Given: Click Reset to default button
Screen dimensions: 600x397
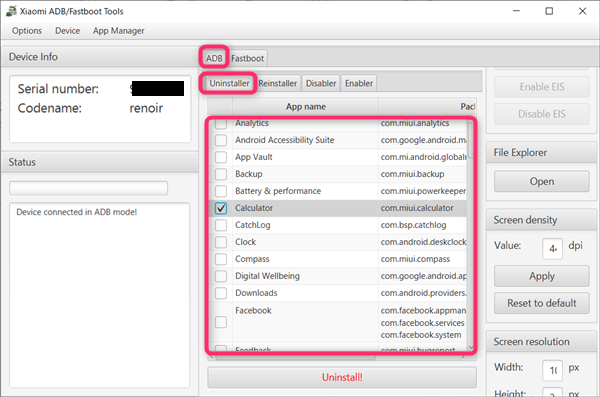Looking at the screenshot, I should tap(541, 303).
